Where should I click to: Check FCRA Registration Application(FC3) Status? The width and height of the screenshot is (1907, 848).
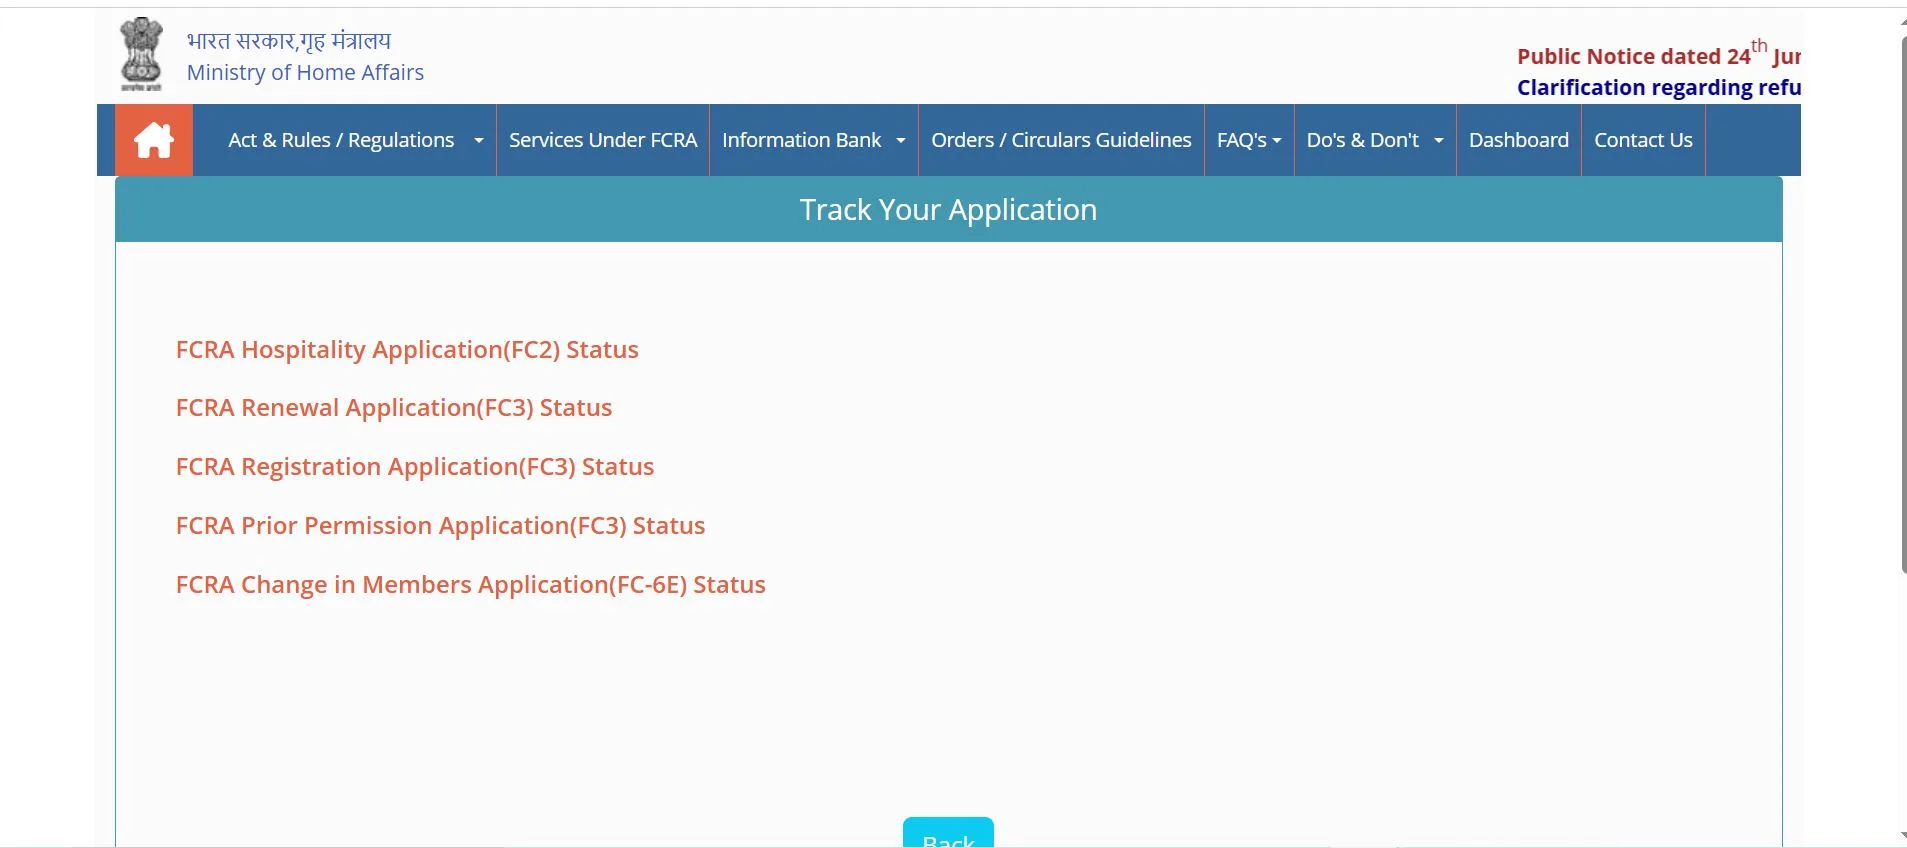pos(414,467)
